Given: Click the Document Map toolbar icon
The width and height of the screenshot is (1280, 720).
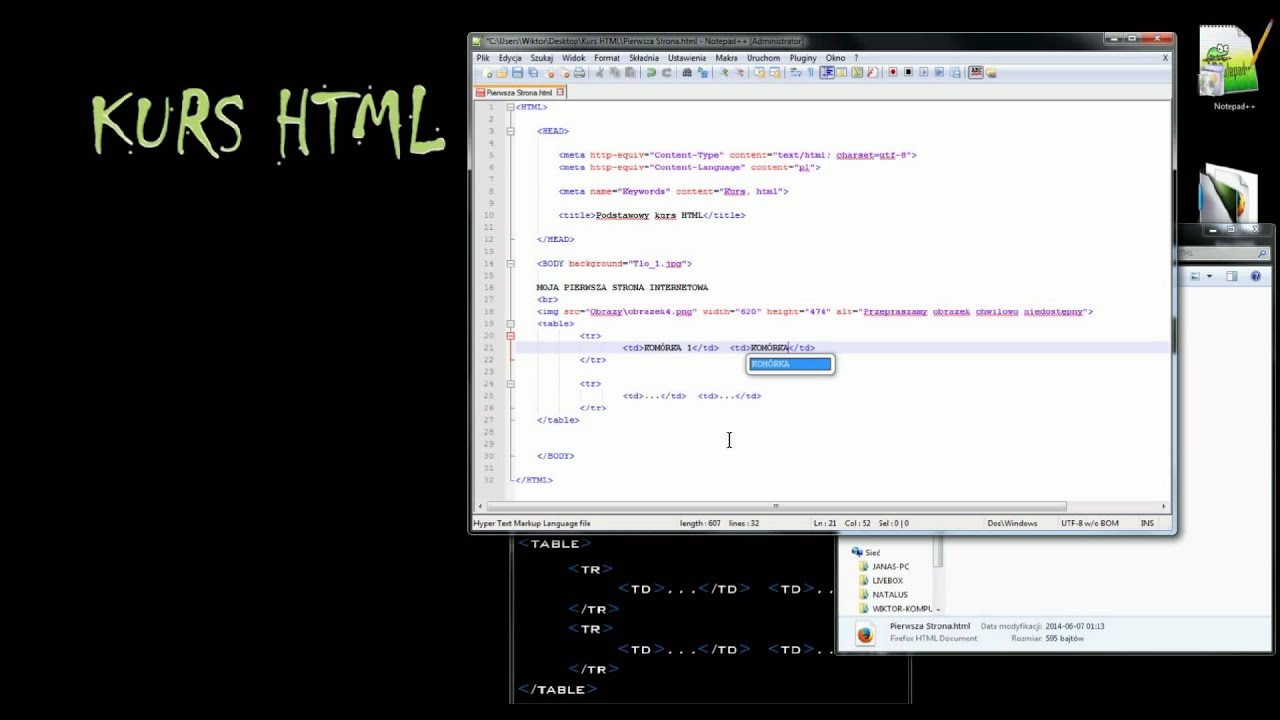Looking at the screenshot, I should [857, 72].
